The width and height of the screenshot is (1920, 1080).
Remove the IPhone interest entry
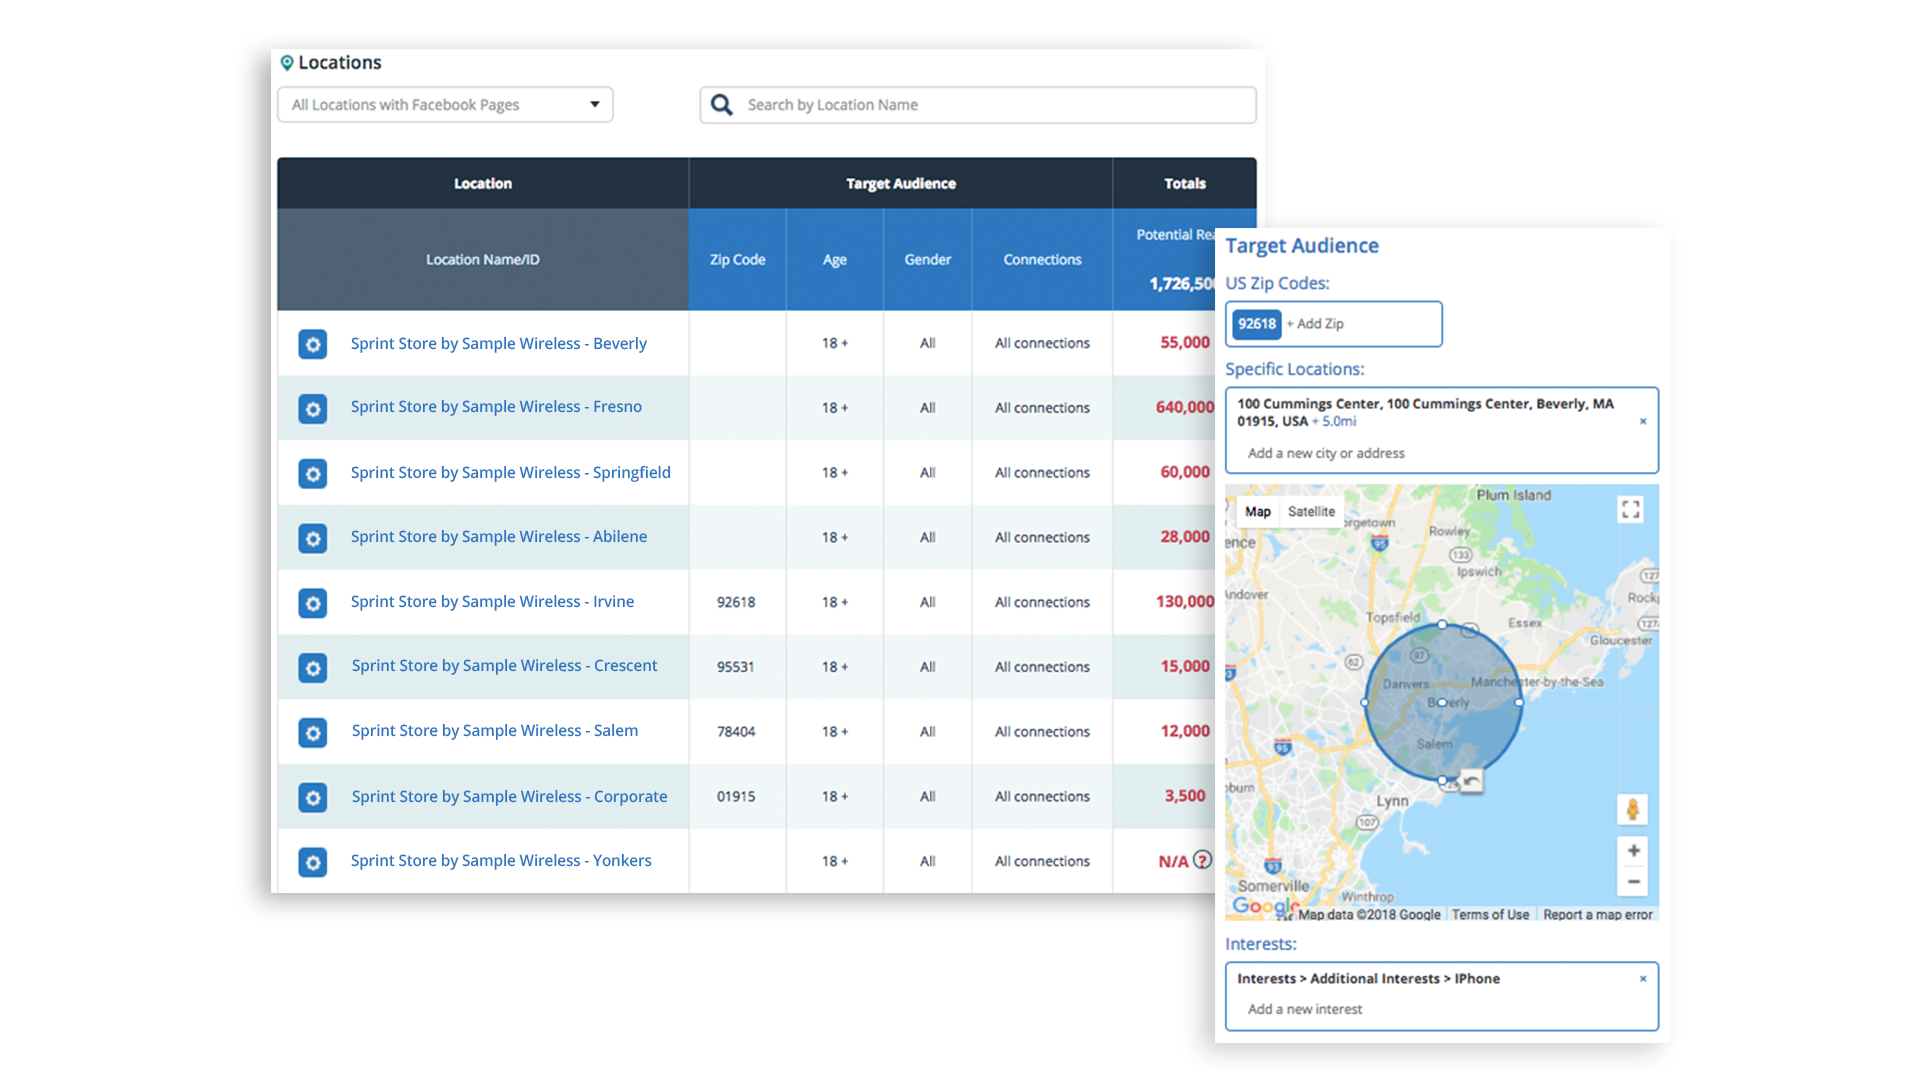click(x=1643, y=979)
